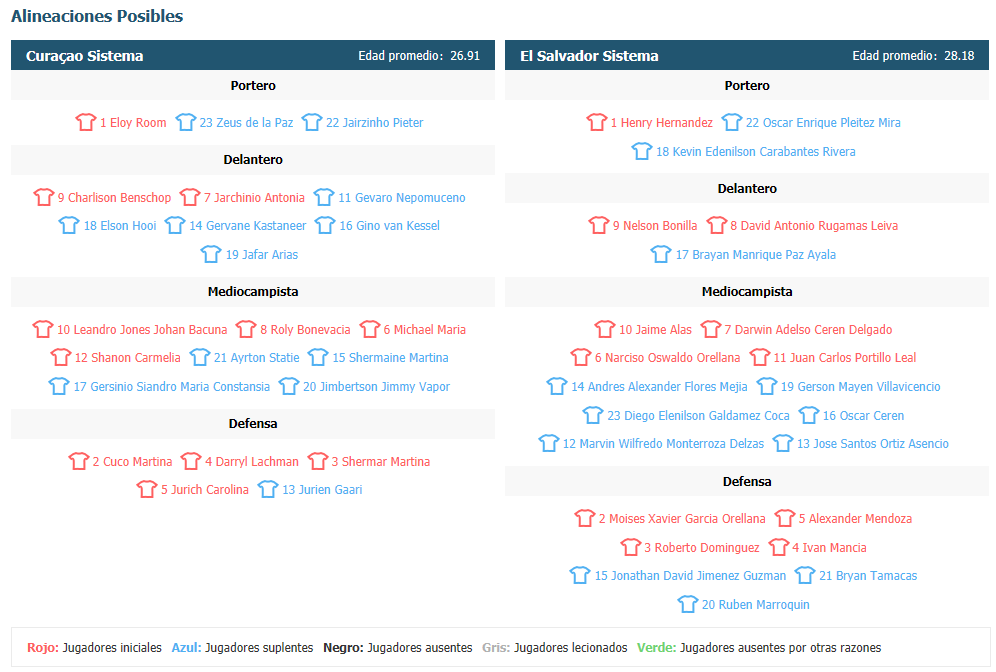Viewport: 996px width, 672px height.
Task: Click the red jersey icon beside Michael Maria
Action: click(x=370, y=329)
